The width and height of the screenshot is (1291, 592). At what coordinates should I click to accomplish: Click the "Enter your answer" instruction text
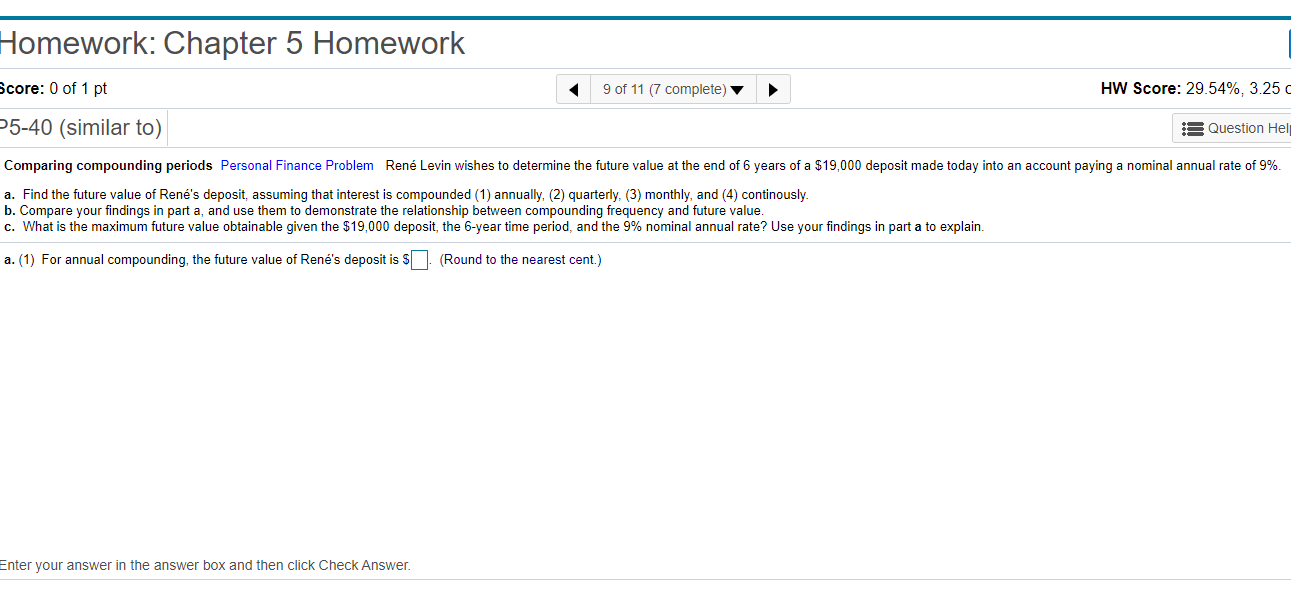click(204, 565)
